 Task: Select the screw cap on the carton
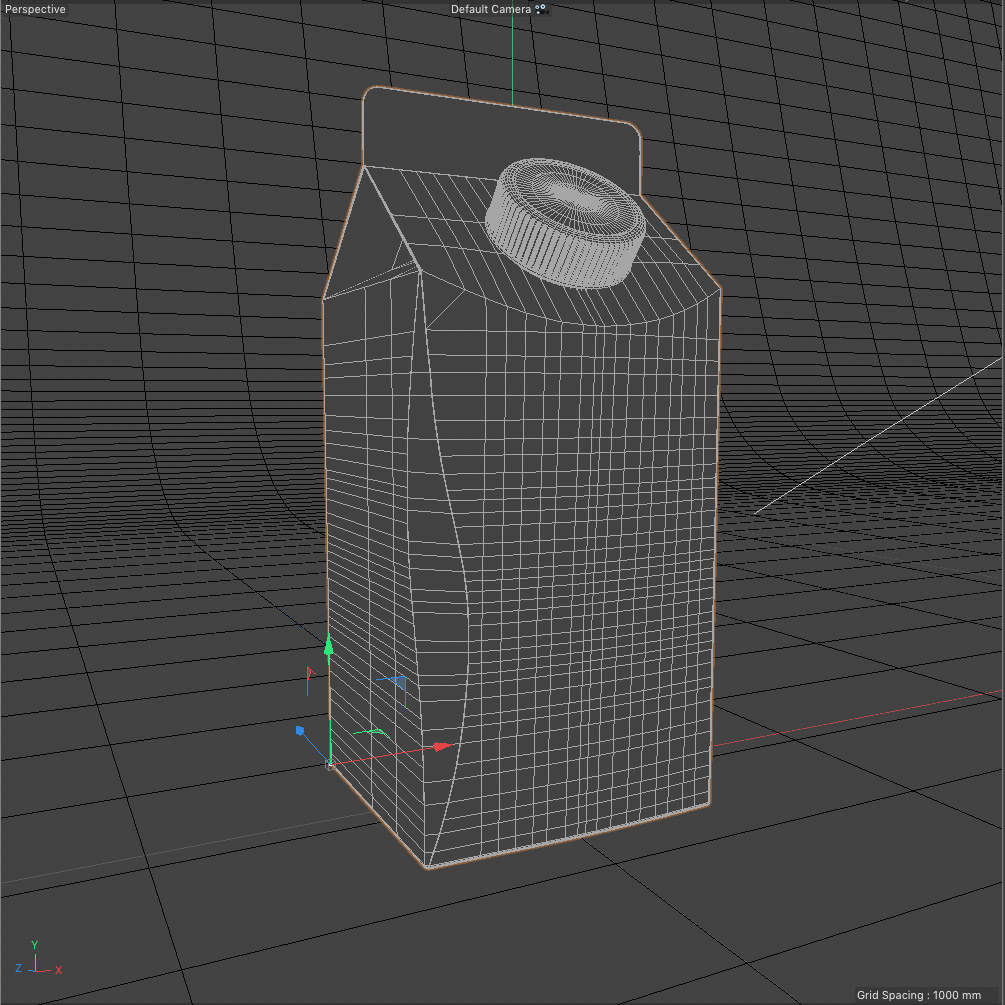565,222
